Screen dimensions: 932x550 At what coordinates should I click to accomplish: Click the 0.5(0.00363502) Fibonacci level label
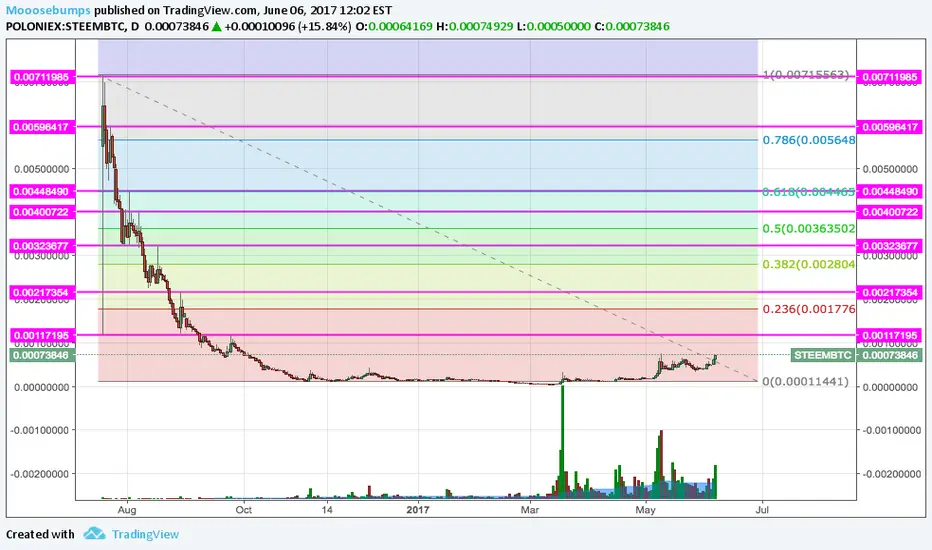pyautogui.click(x=809, y=228)
